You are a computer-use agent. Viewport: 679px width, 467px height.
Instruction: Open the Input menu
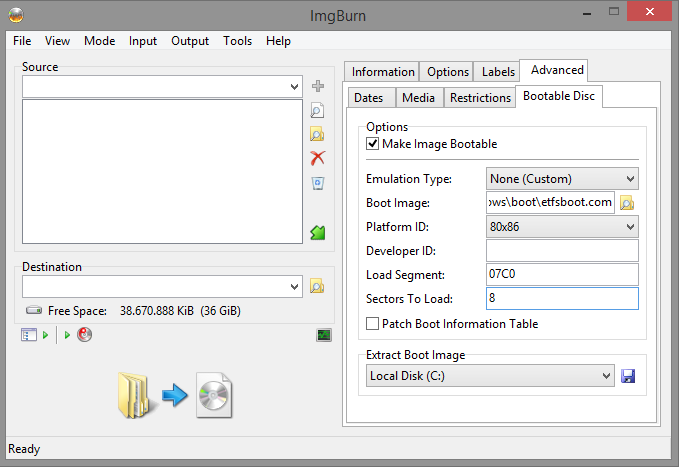[x=142, y=41]
